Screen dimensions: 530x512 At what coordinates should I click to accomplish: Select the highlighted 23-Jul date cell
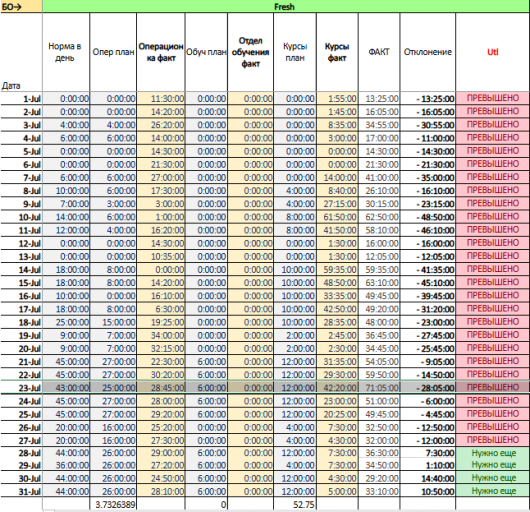point(21,388)
